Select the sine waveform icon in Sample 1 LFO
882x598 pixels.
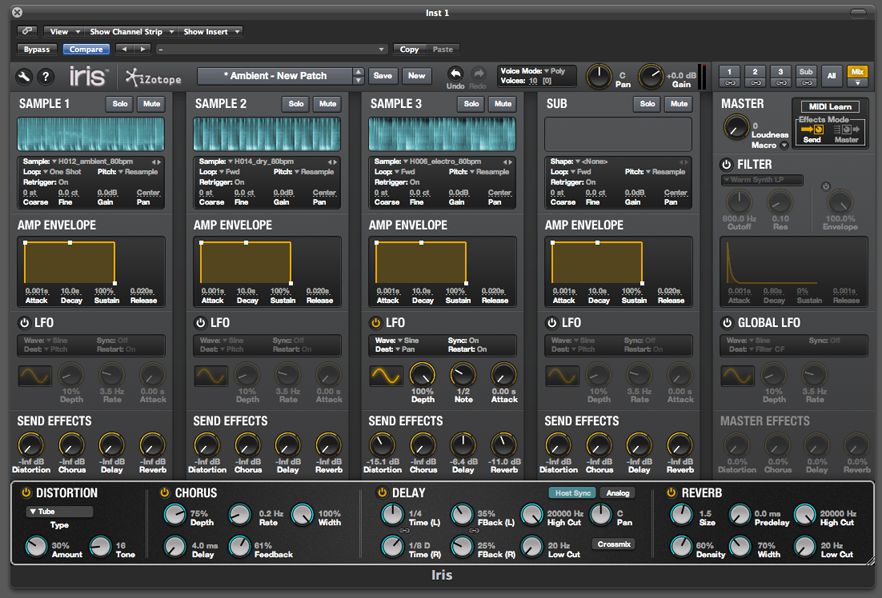click(34, 376)
